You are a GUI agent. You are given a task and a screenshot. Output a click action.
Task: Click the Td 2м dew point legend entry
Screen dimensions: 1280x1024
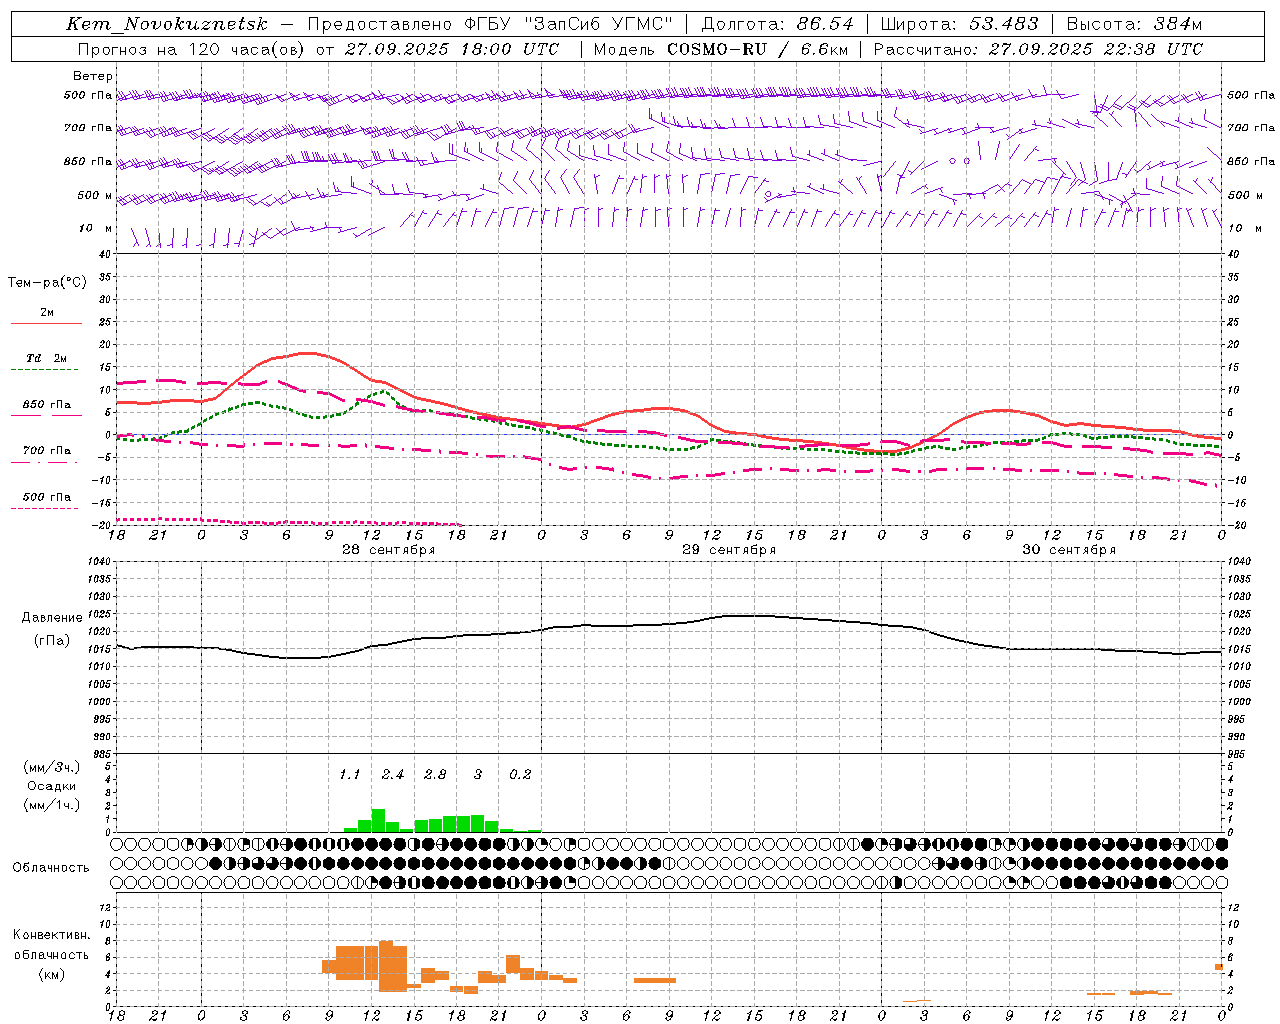pyautogui.click(x=47, y=358)
